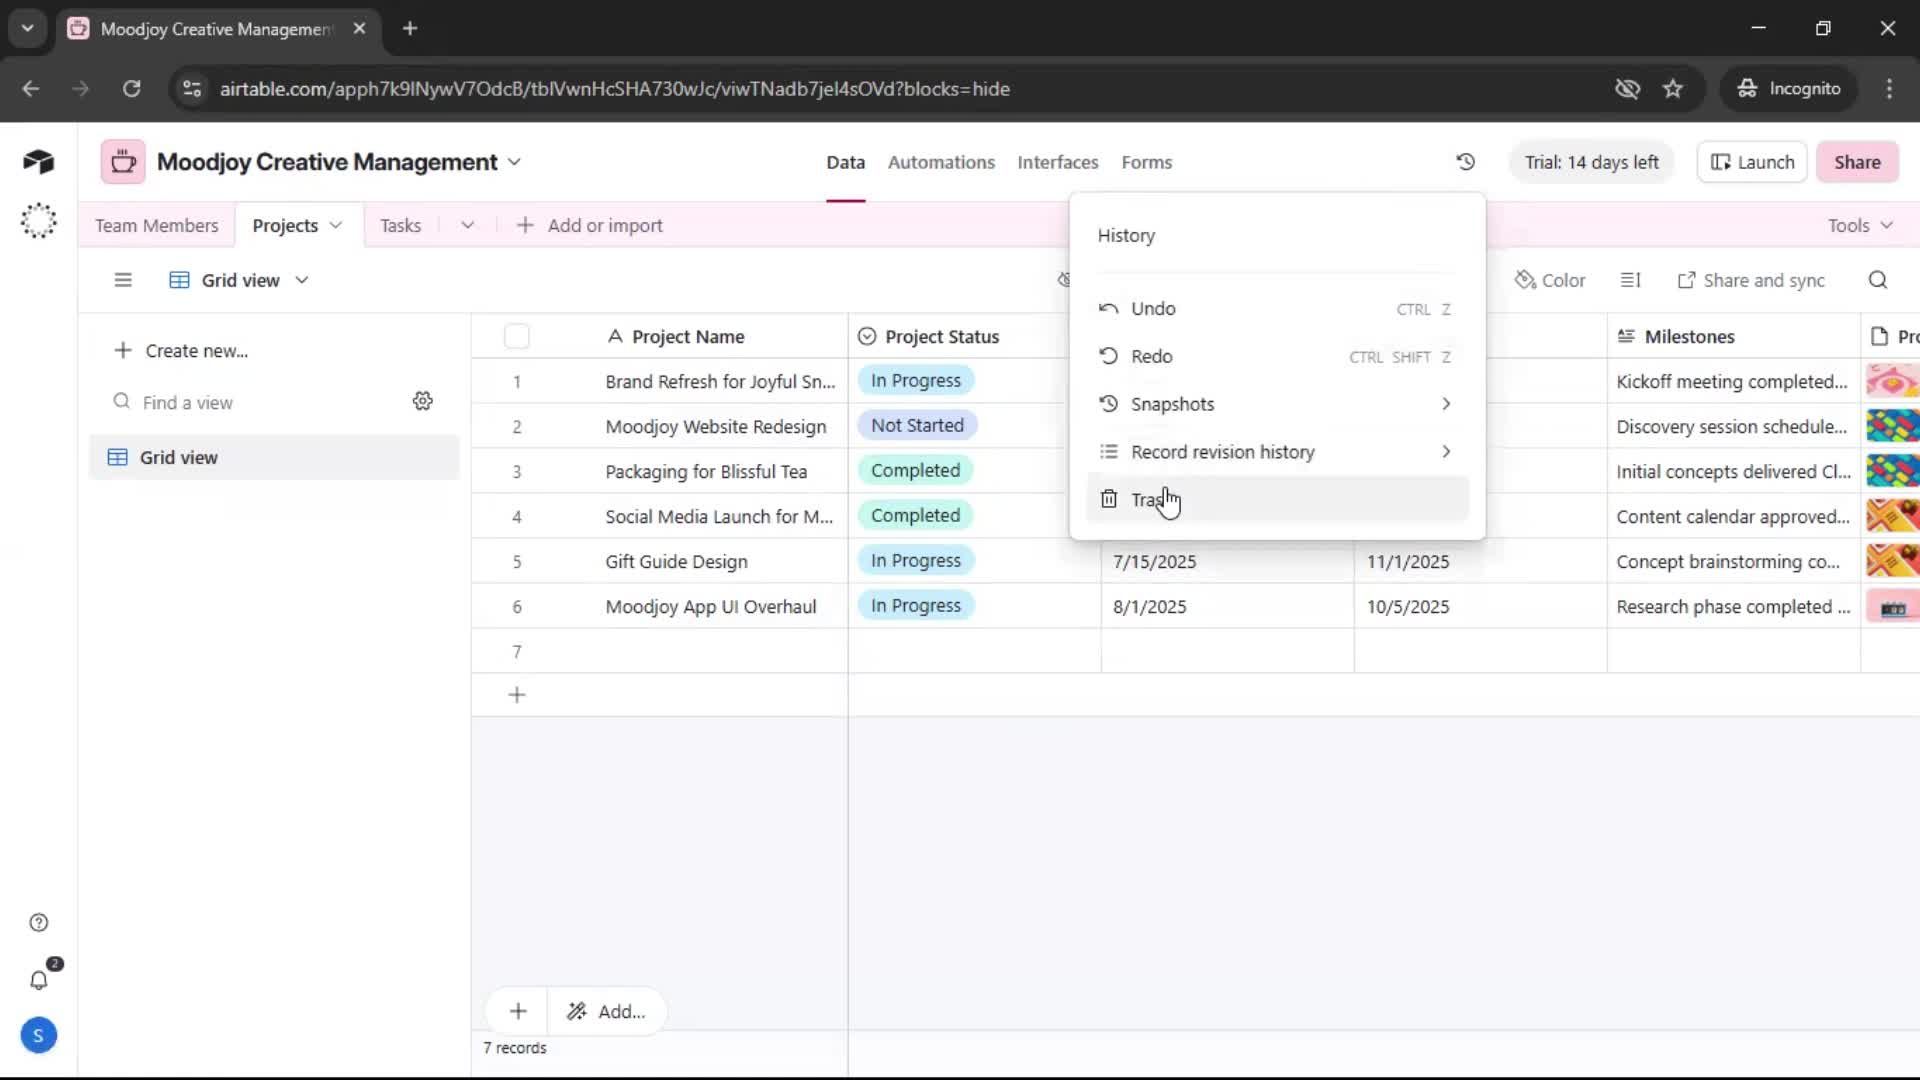Toggle the views sidebar hamburger icon
This screenshot has width=1920, height=1080.
[x=123, y=280]
